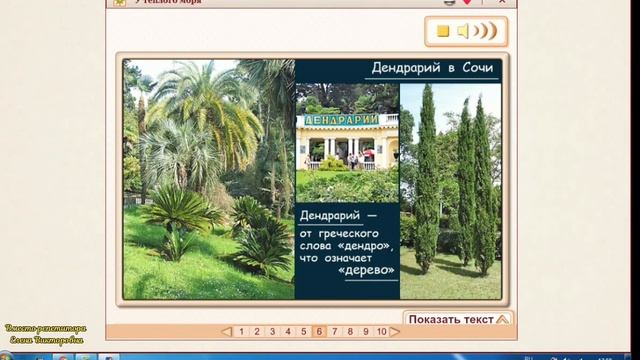Open slide page 9
The height and width of the screenshot is (360, 640).
365,331
